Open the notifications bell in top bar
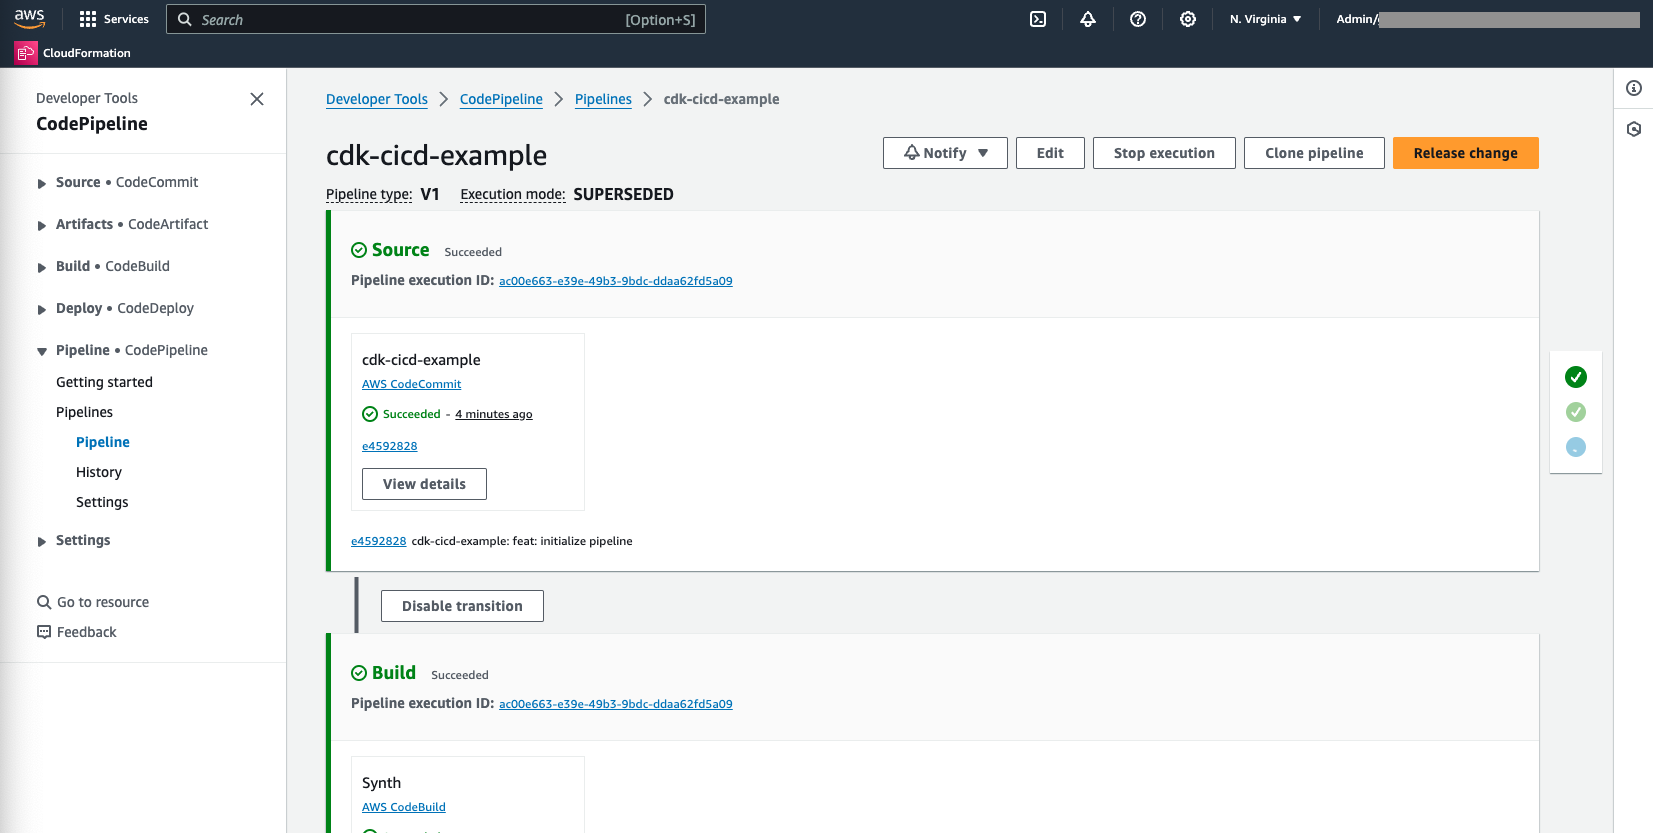 [x=1088, y=19]
